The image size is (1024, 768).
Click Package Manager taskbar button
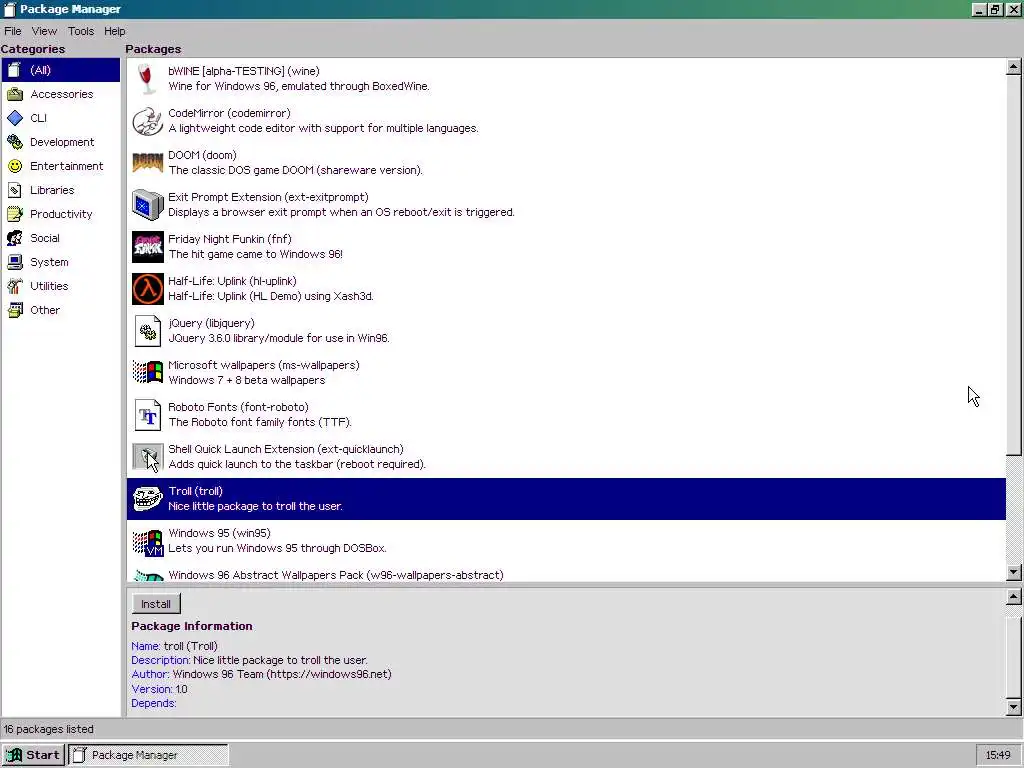pos(149,755)
